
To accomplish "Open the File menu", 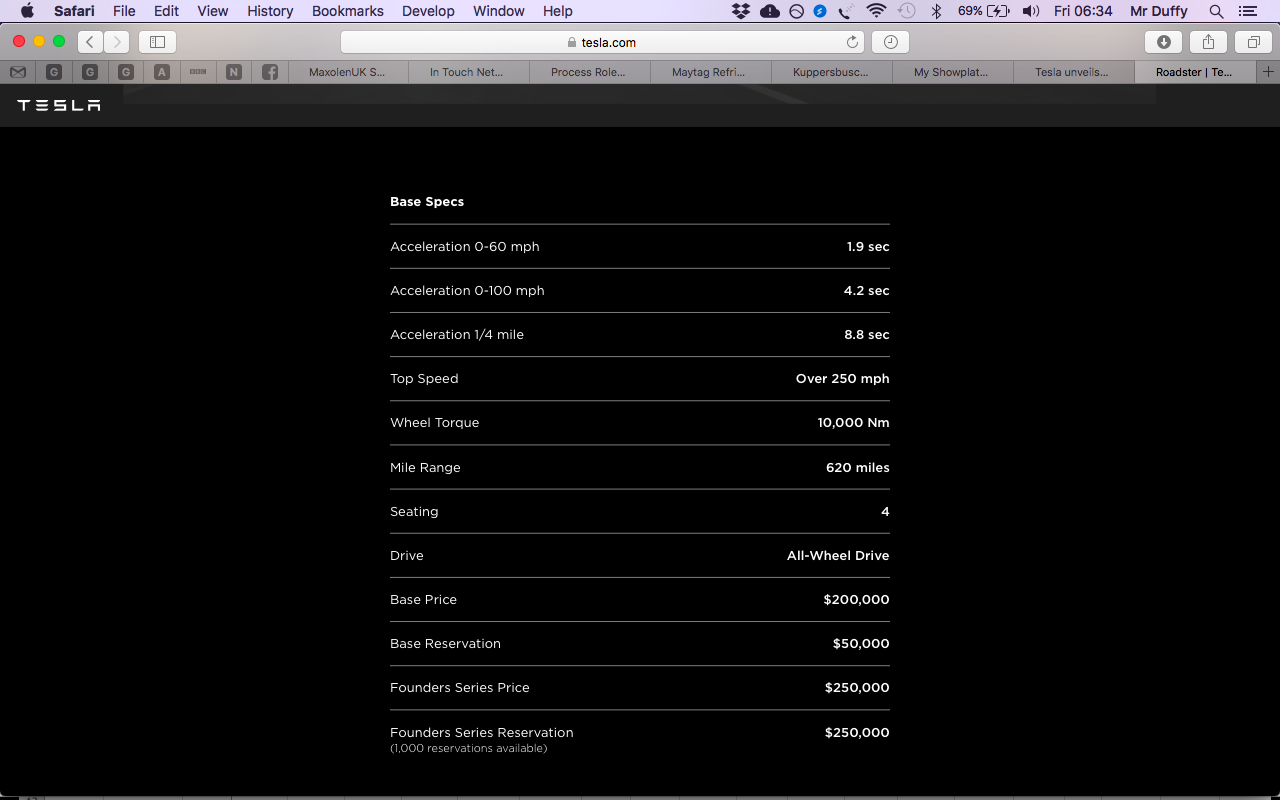I will [x=124, y=11].
